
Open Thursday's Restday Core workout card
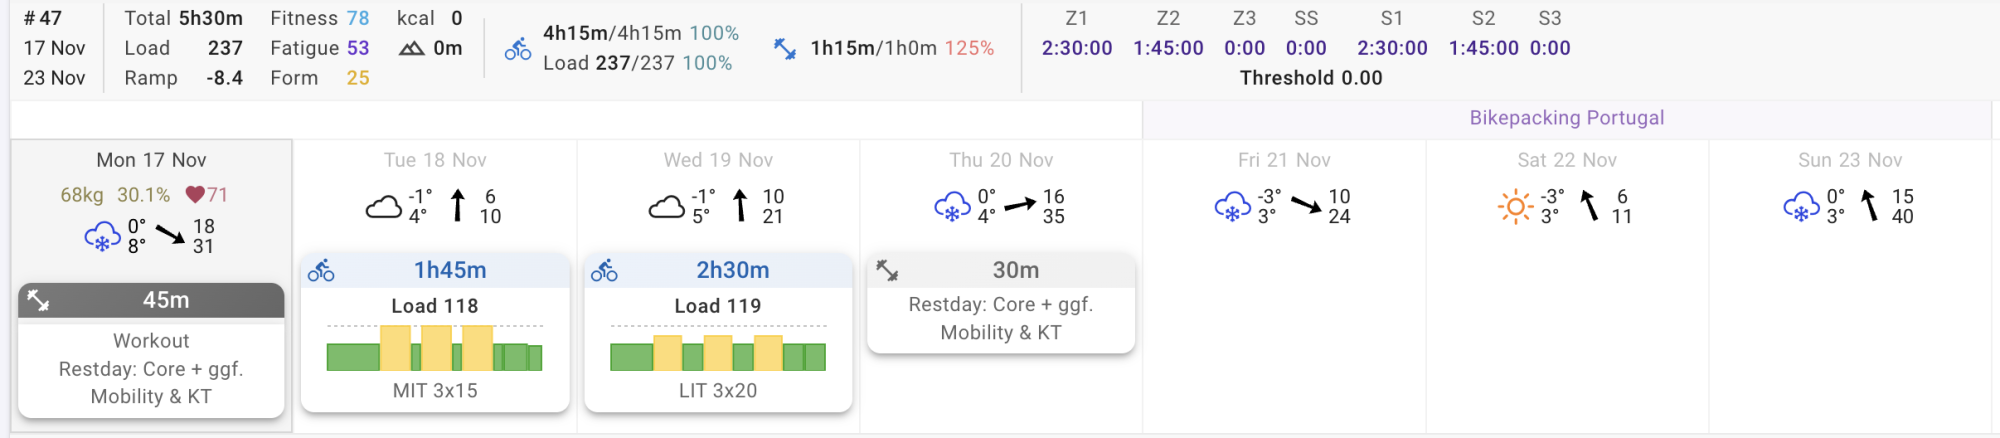(1001, 318)
